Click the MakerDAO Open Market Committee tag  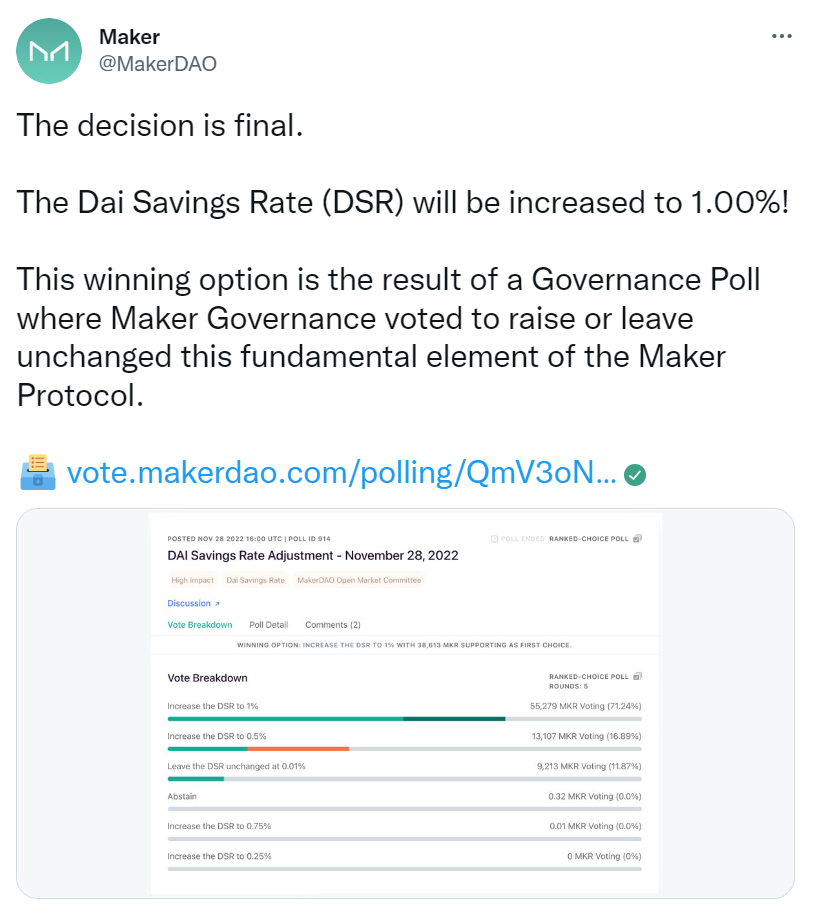(359, 580)
